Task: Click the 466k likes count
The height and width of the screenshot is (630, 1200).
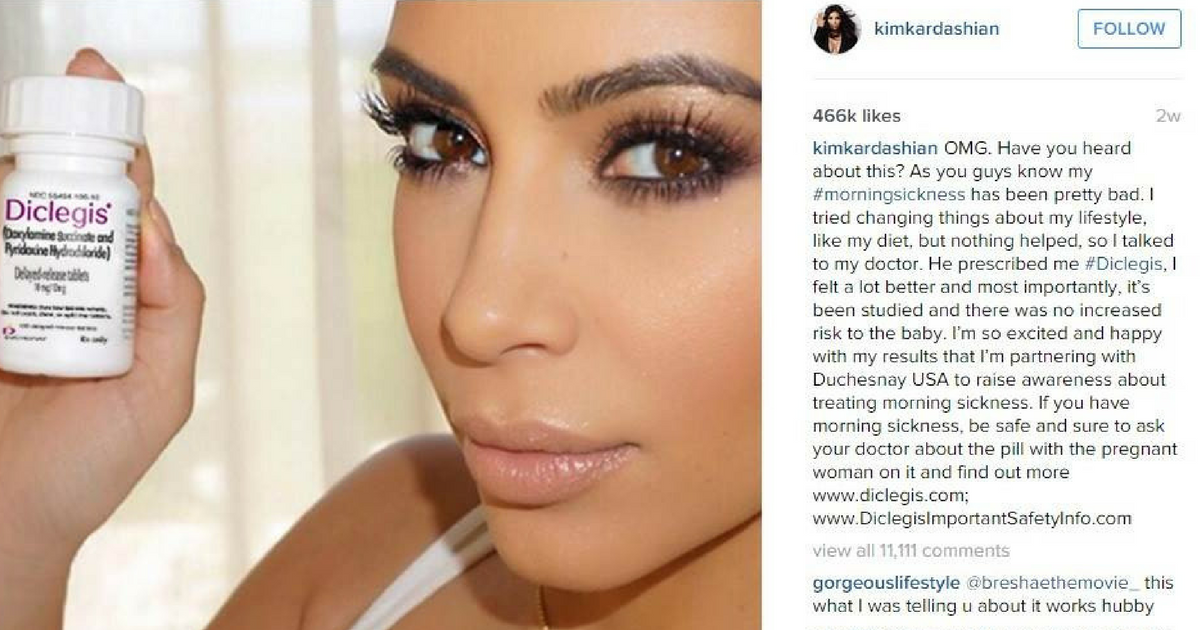Action: click(856, 116)
